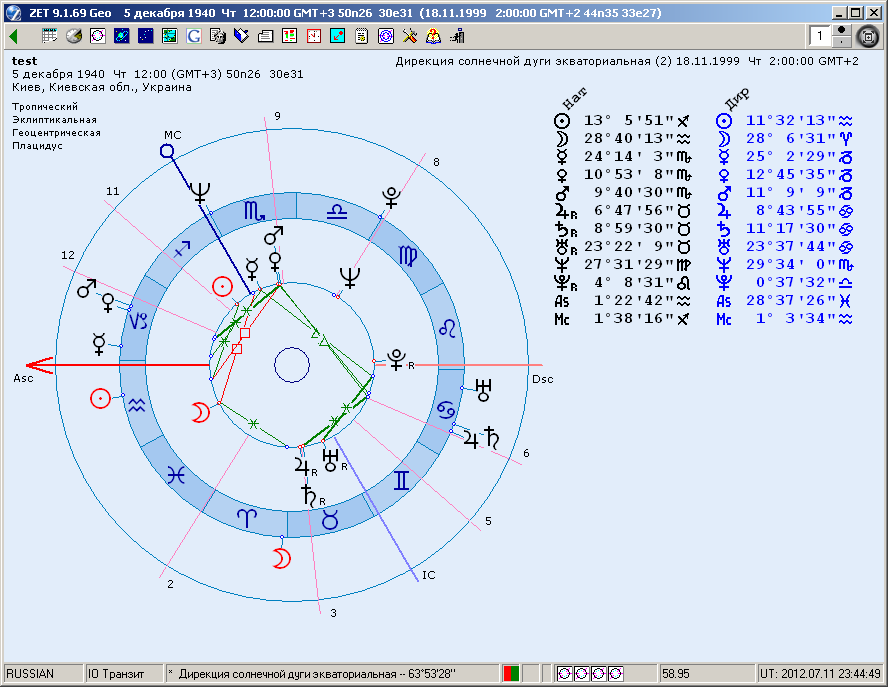
Task: Click the open book toolbar icon
Action: (242, 36)
